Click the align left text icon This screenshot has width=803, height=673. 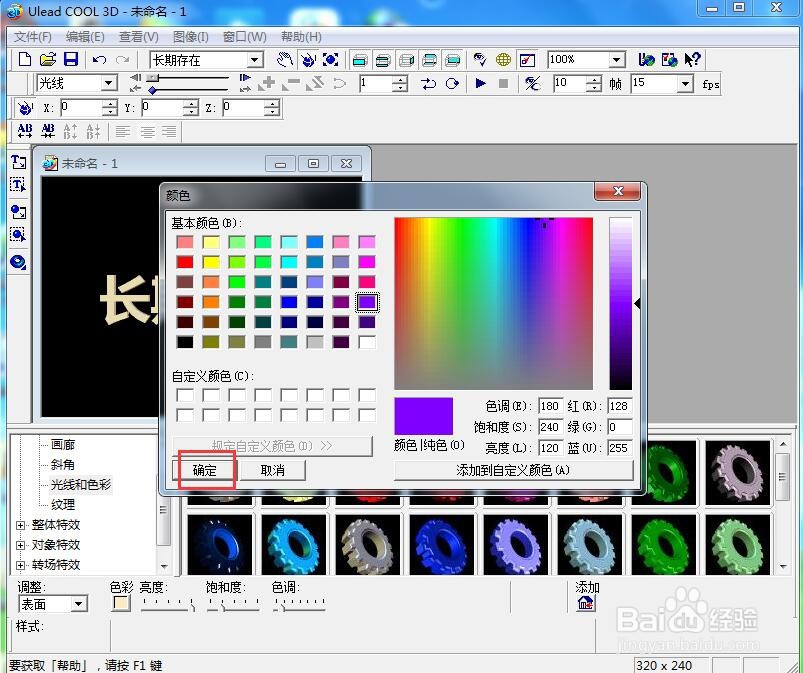122,132
